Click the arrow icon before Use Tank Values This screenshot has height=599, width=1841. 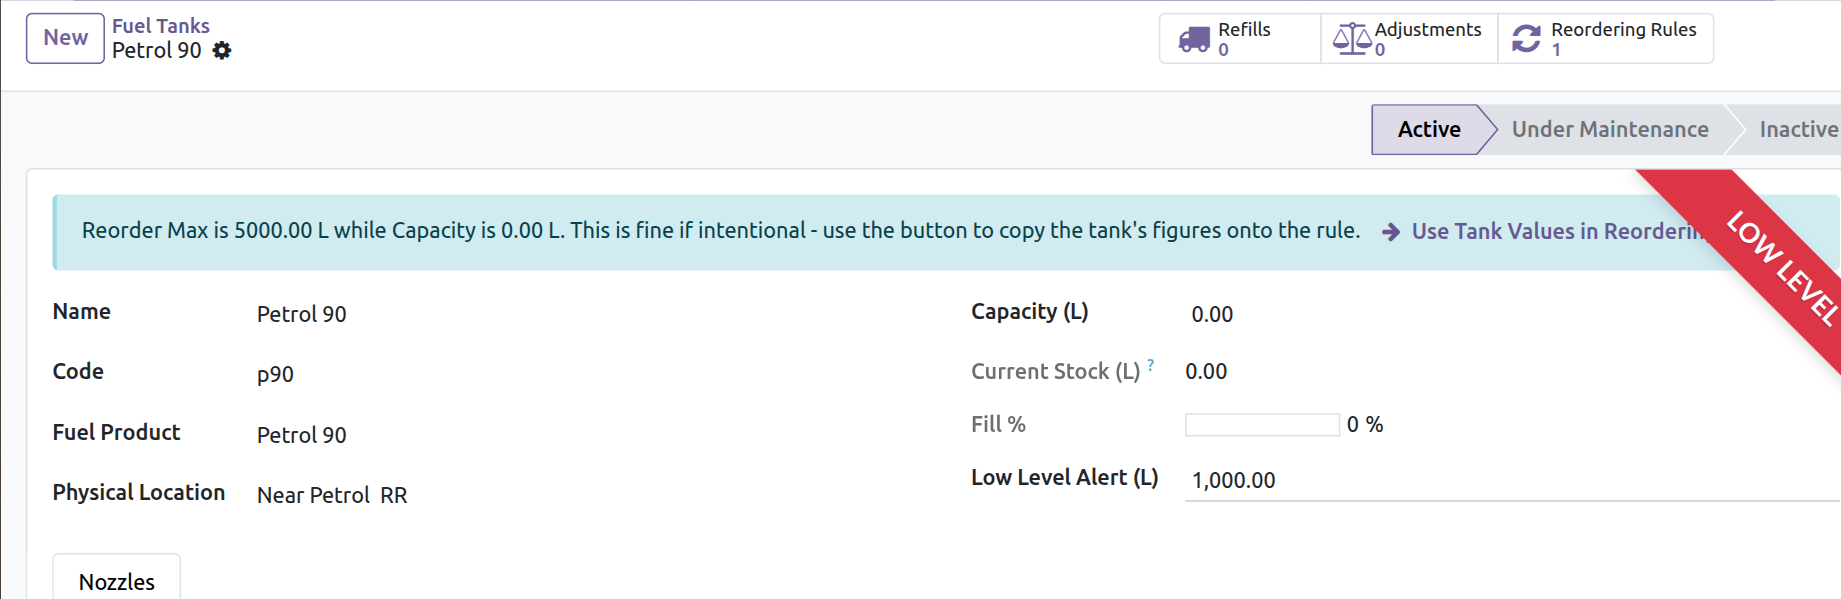tap(1391, 232)
